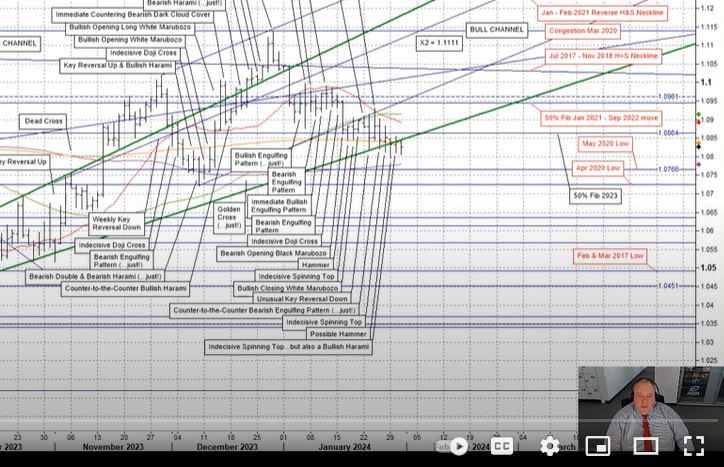724x467 pixels.
Task: Open the video settings gear
Action: point(549,446)
